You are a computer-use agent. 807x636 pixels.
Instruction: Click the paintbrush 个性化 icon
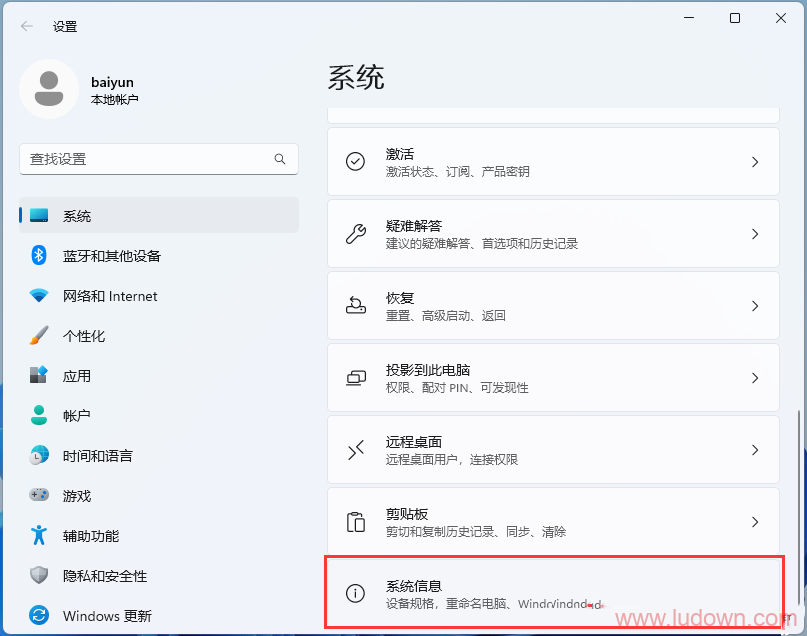click(x=39, y=335)
